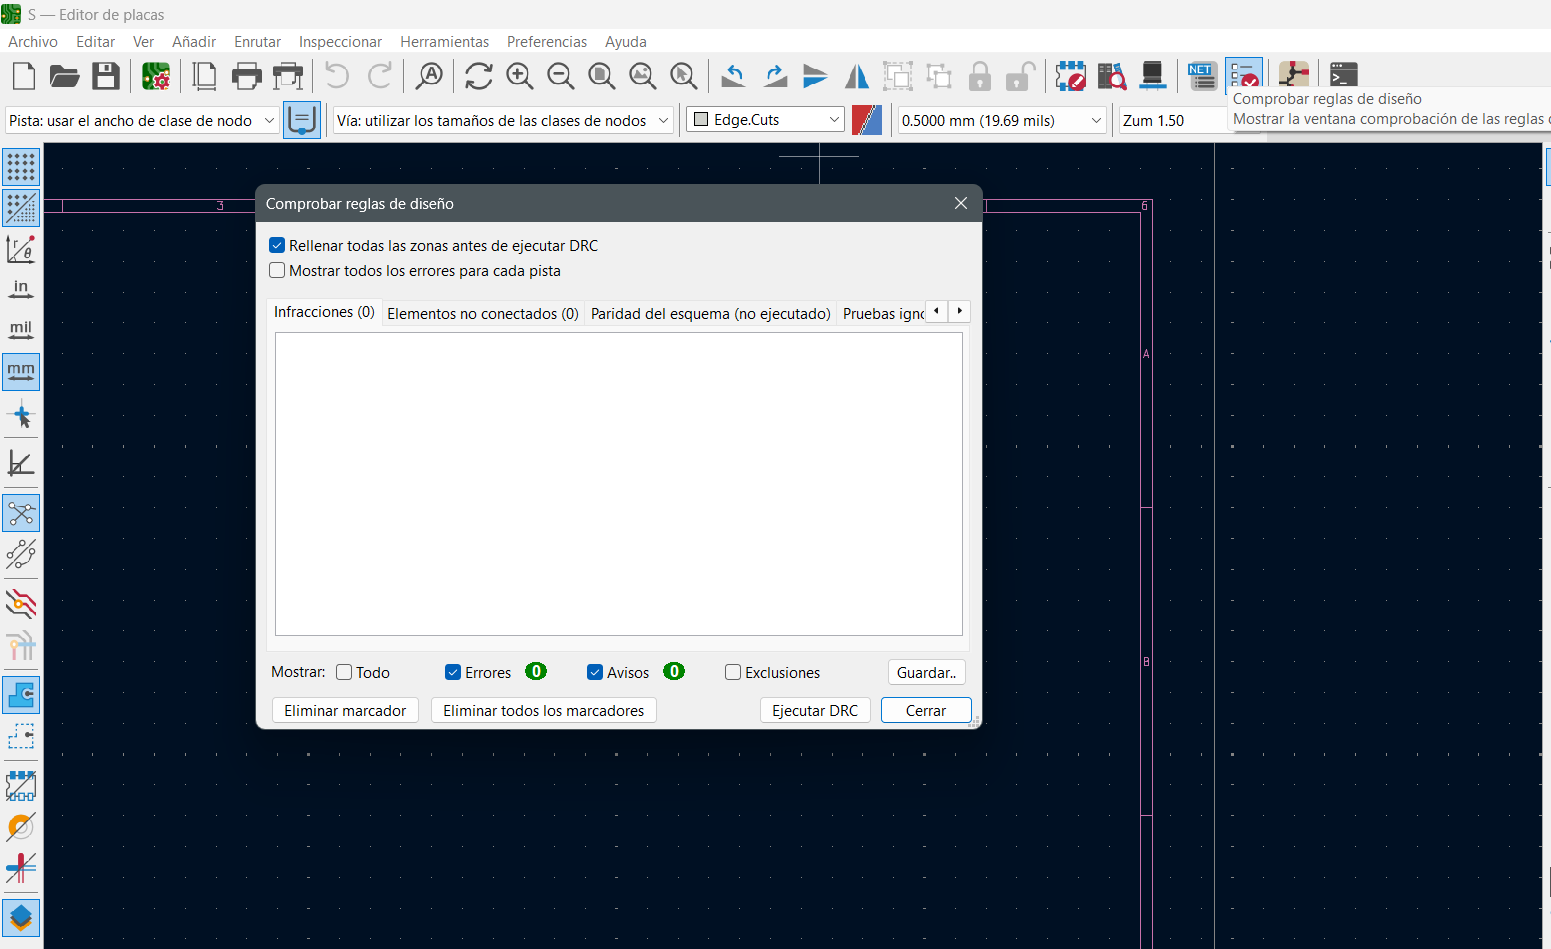Screen dimensions: 1551x949
Task: Click the Edge.Cuts layer color swatch
Action: (x=701, y=120)
